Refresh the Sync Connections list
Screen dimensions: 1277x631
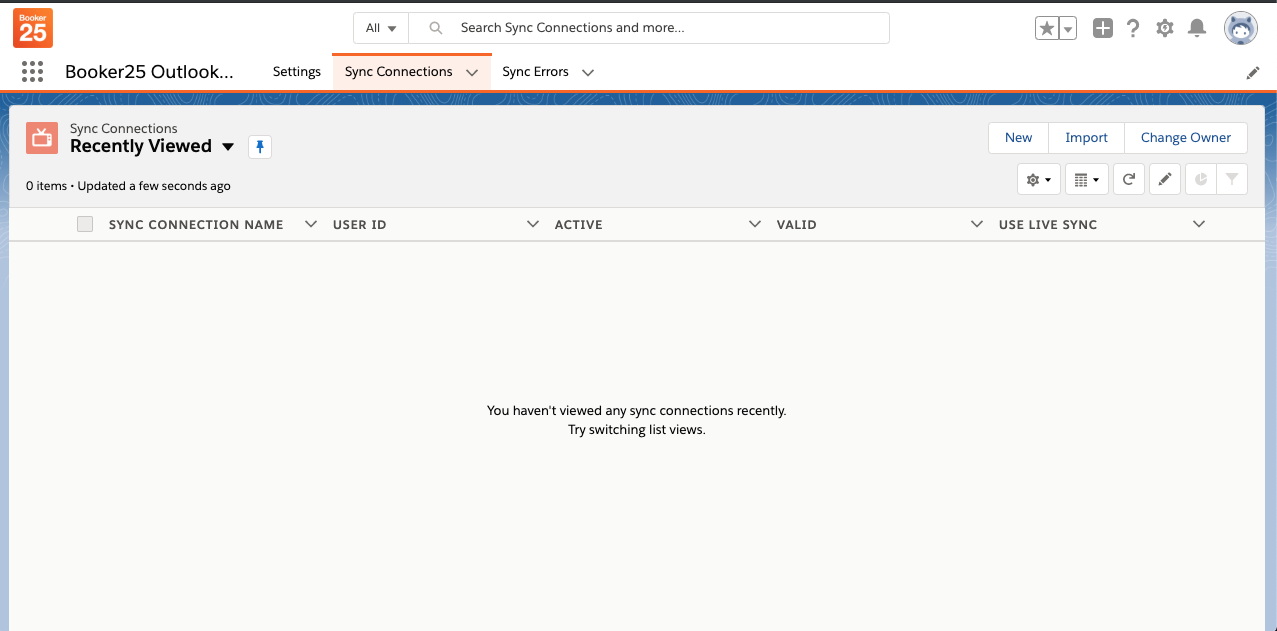1129,180
